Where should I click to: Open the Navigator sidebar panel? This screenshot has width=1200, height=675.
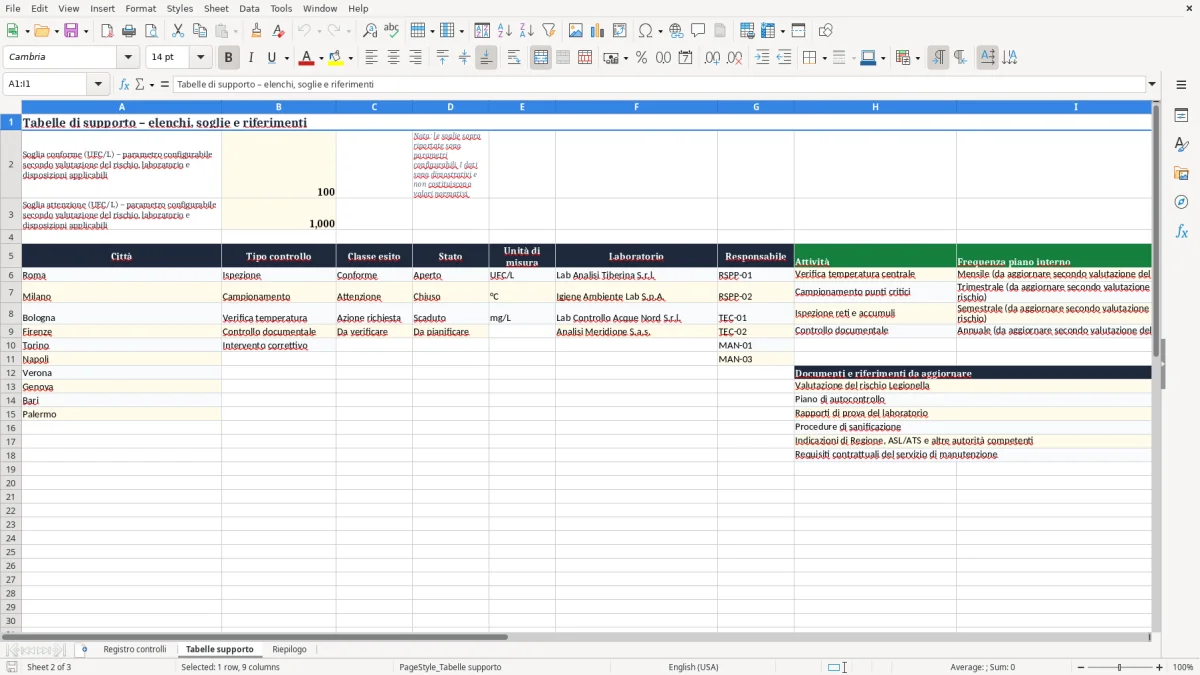click(x=1181, y=202)
